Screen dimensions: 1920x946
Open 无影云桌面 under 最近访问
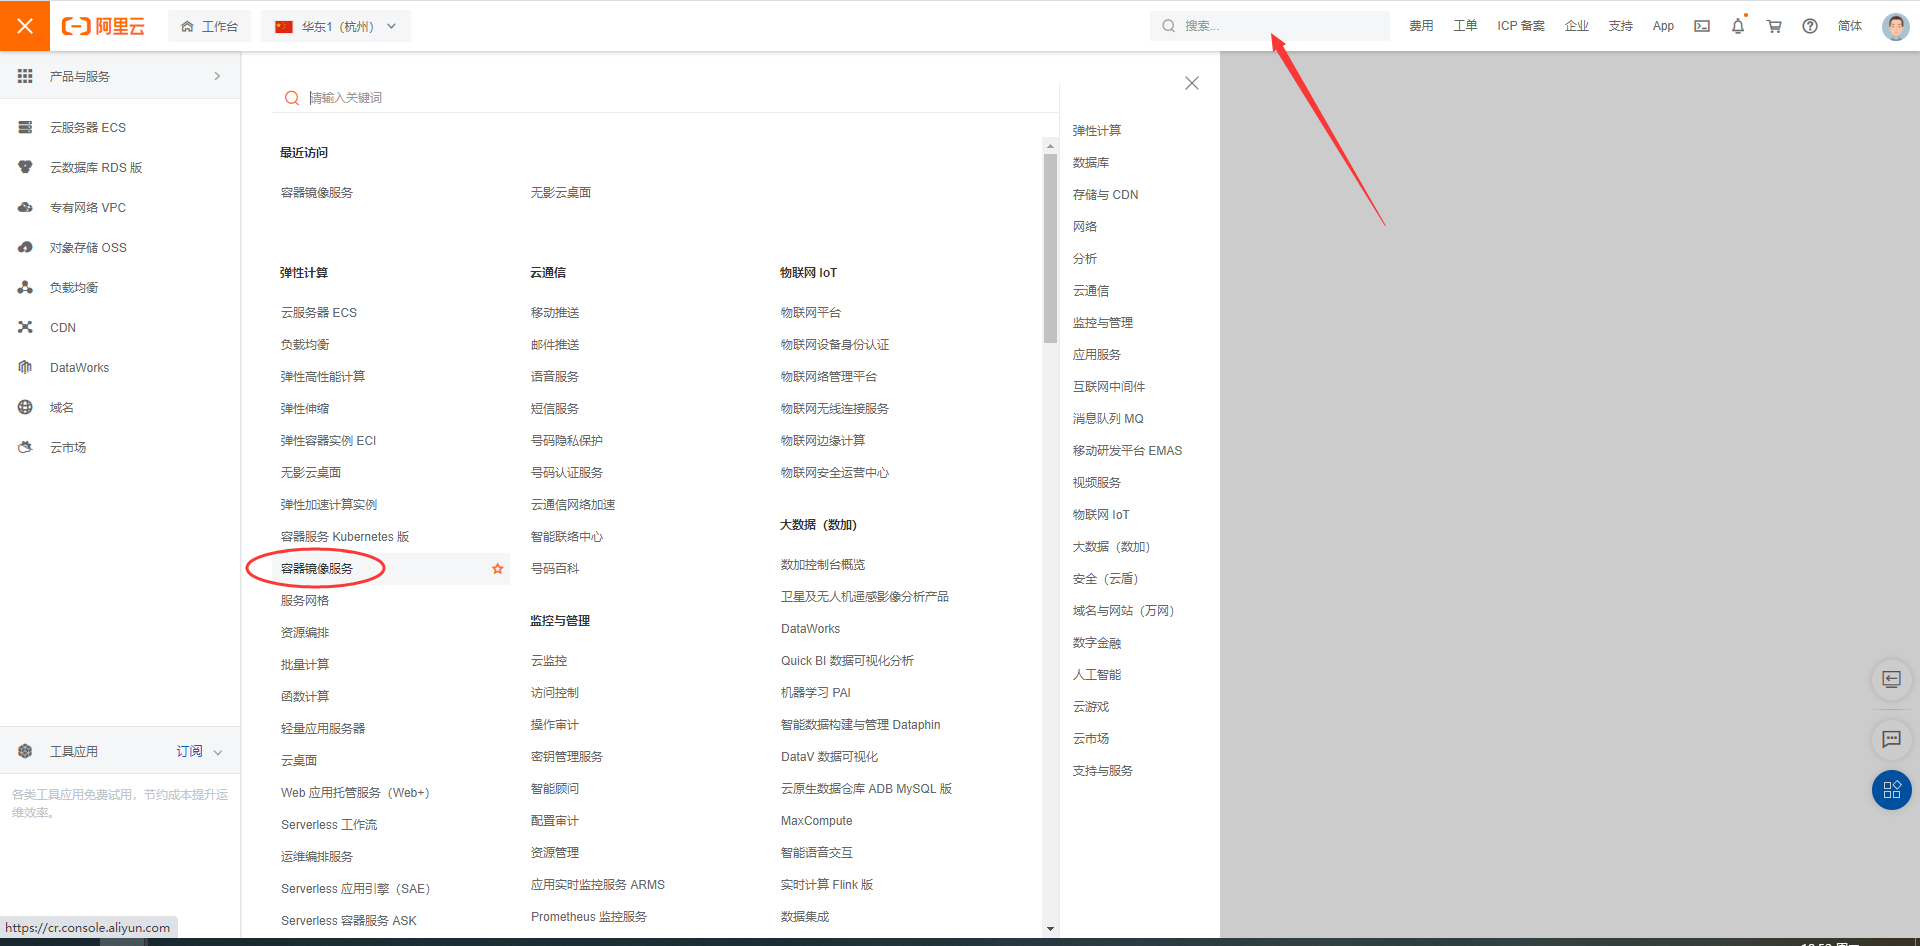click(561, 193)
